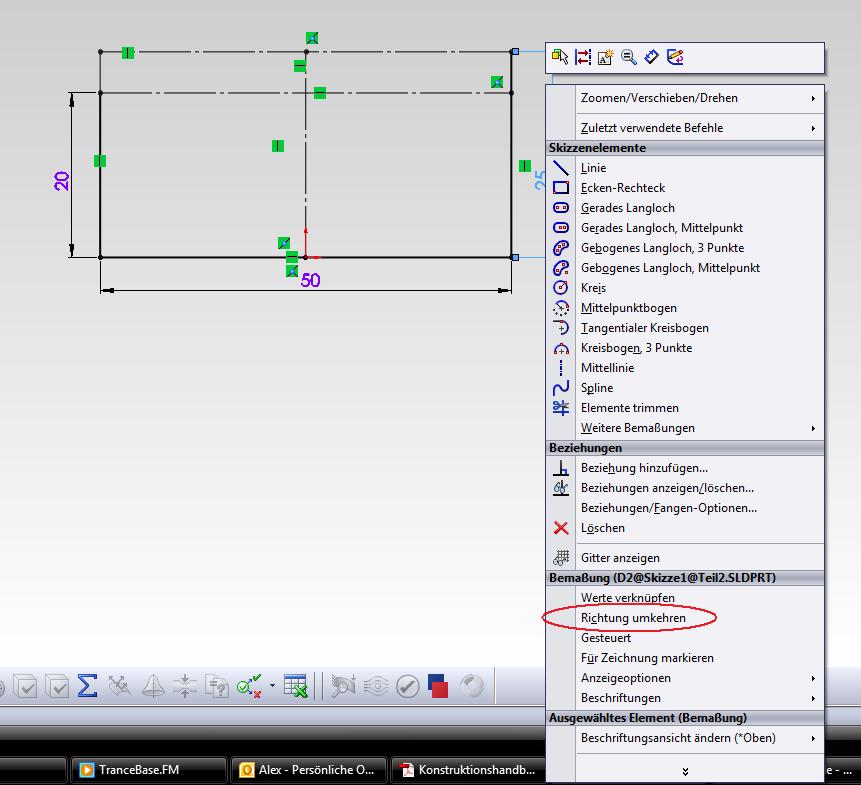Toggle the Gesteuert dimension option
The height and width of the screenshot is (785, 861).
tap(606, 638)
